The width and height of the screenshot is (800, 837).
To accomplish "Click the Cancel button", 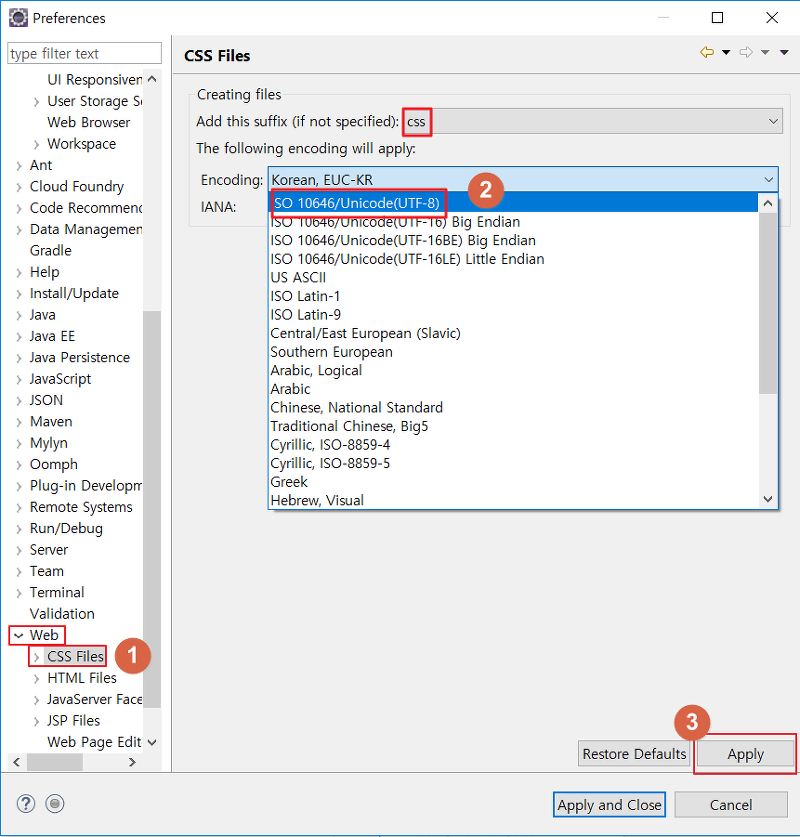I will click(x=731, y=804).
